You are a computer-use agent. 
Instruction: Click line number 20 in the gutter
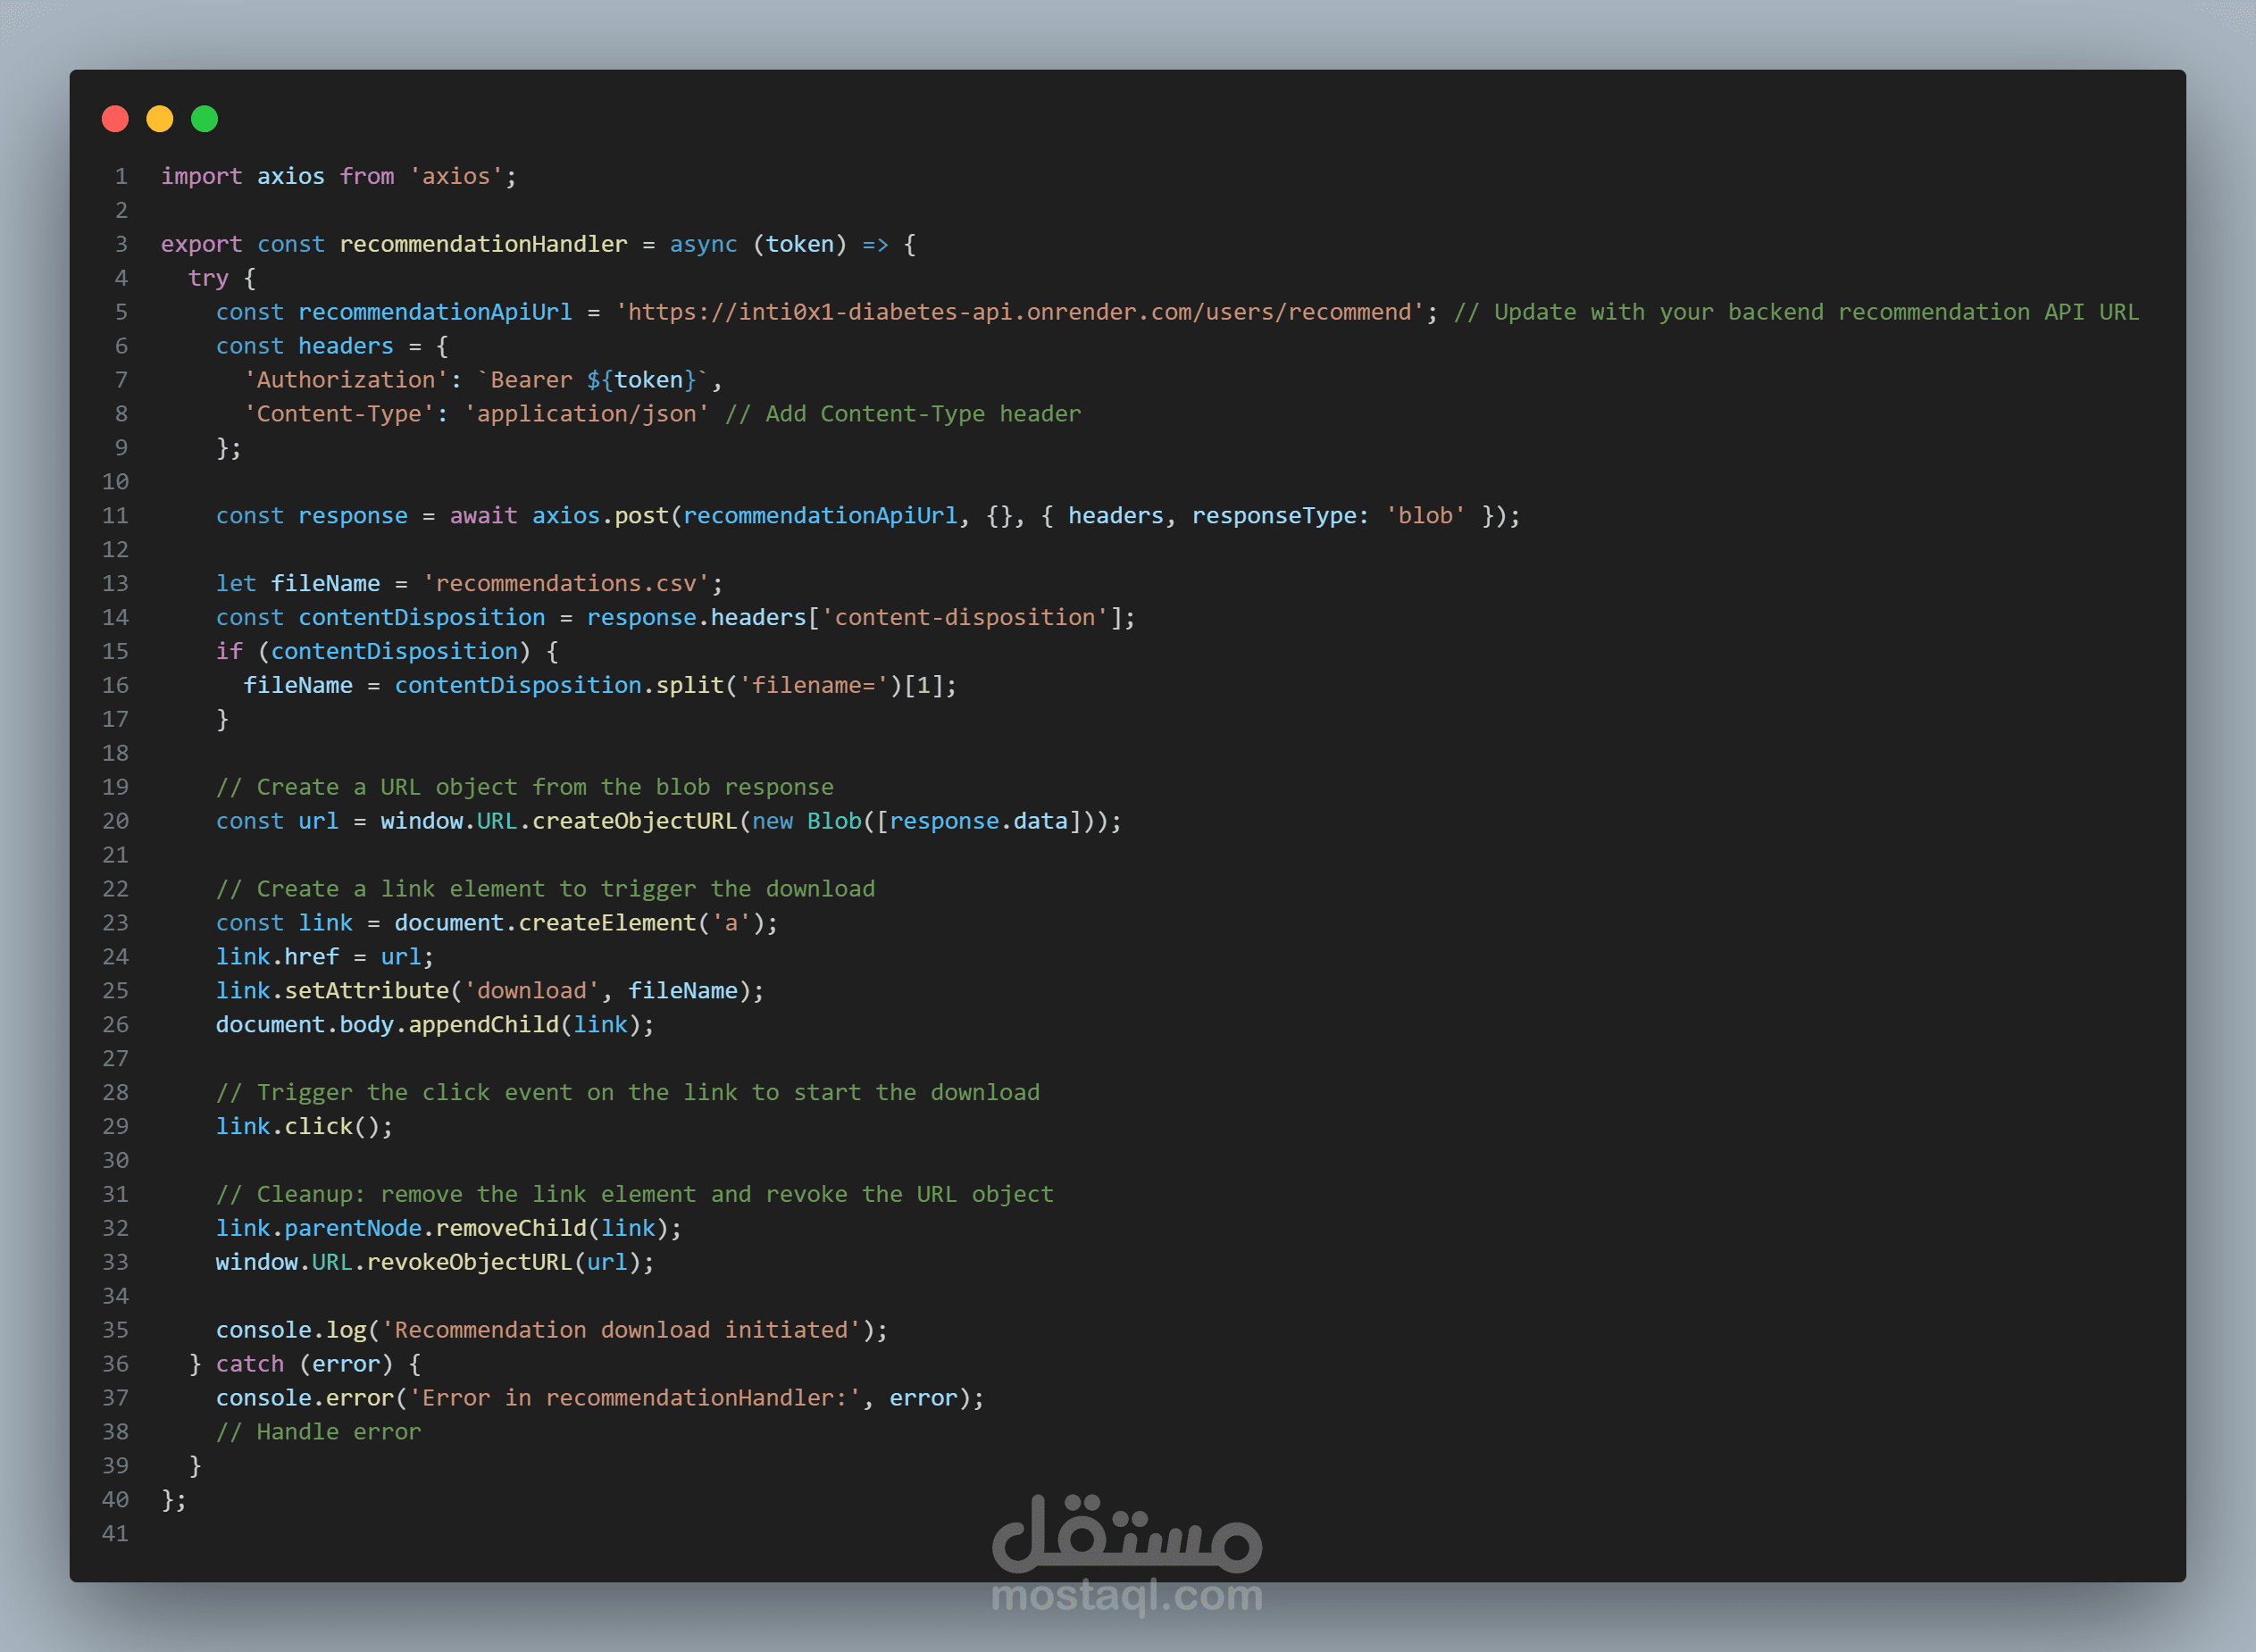116,821
